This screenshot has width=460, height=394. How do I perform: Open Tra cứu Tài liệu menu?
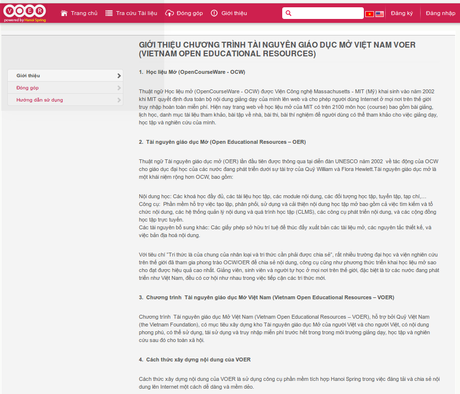(136, 13)
